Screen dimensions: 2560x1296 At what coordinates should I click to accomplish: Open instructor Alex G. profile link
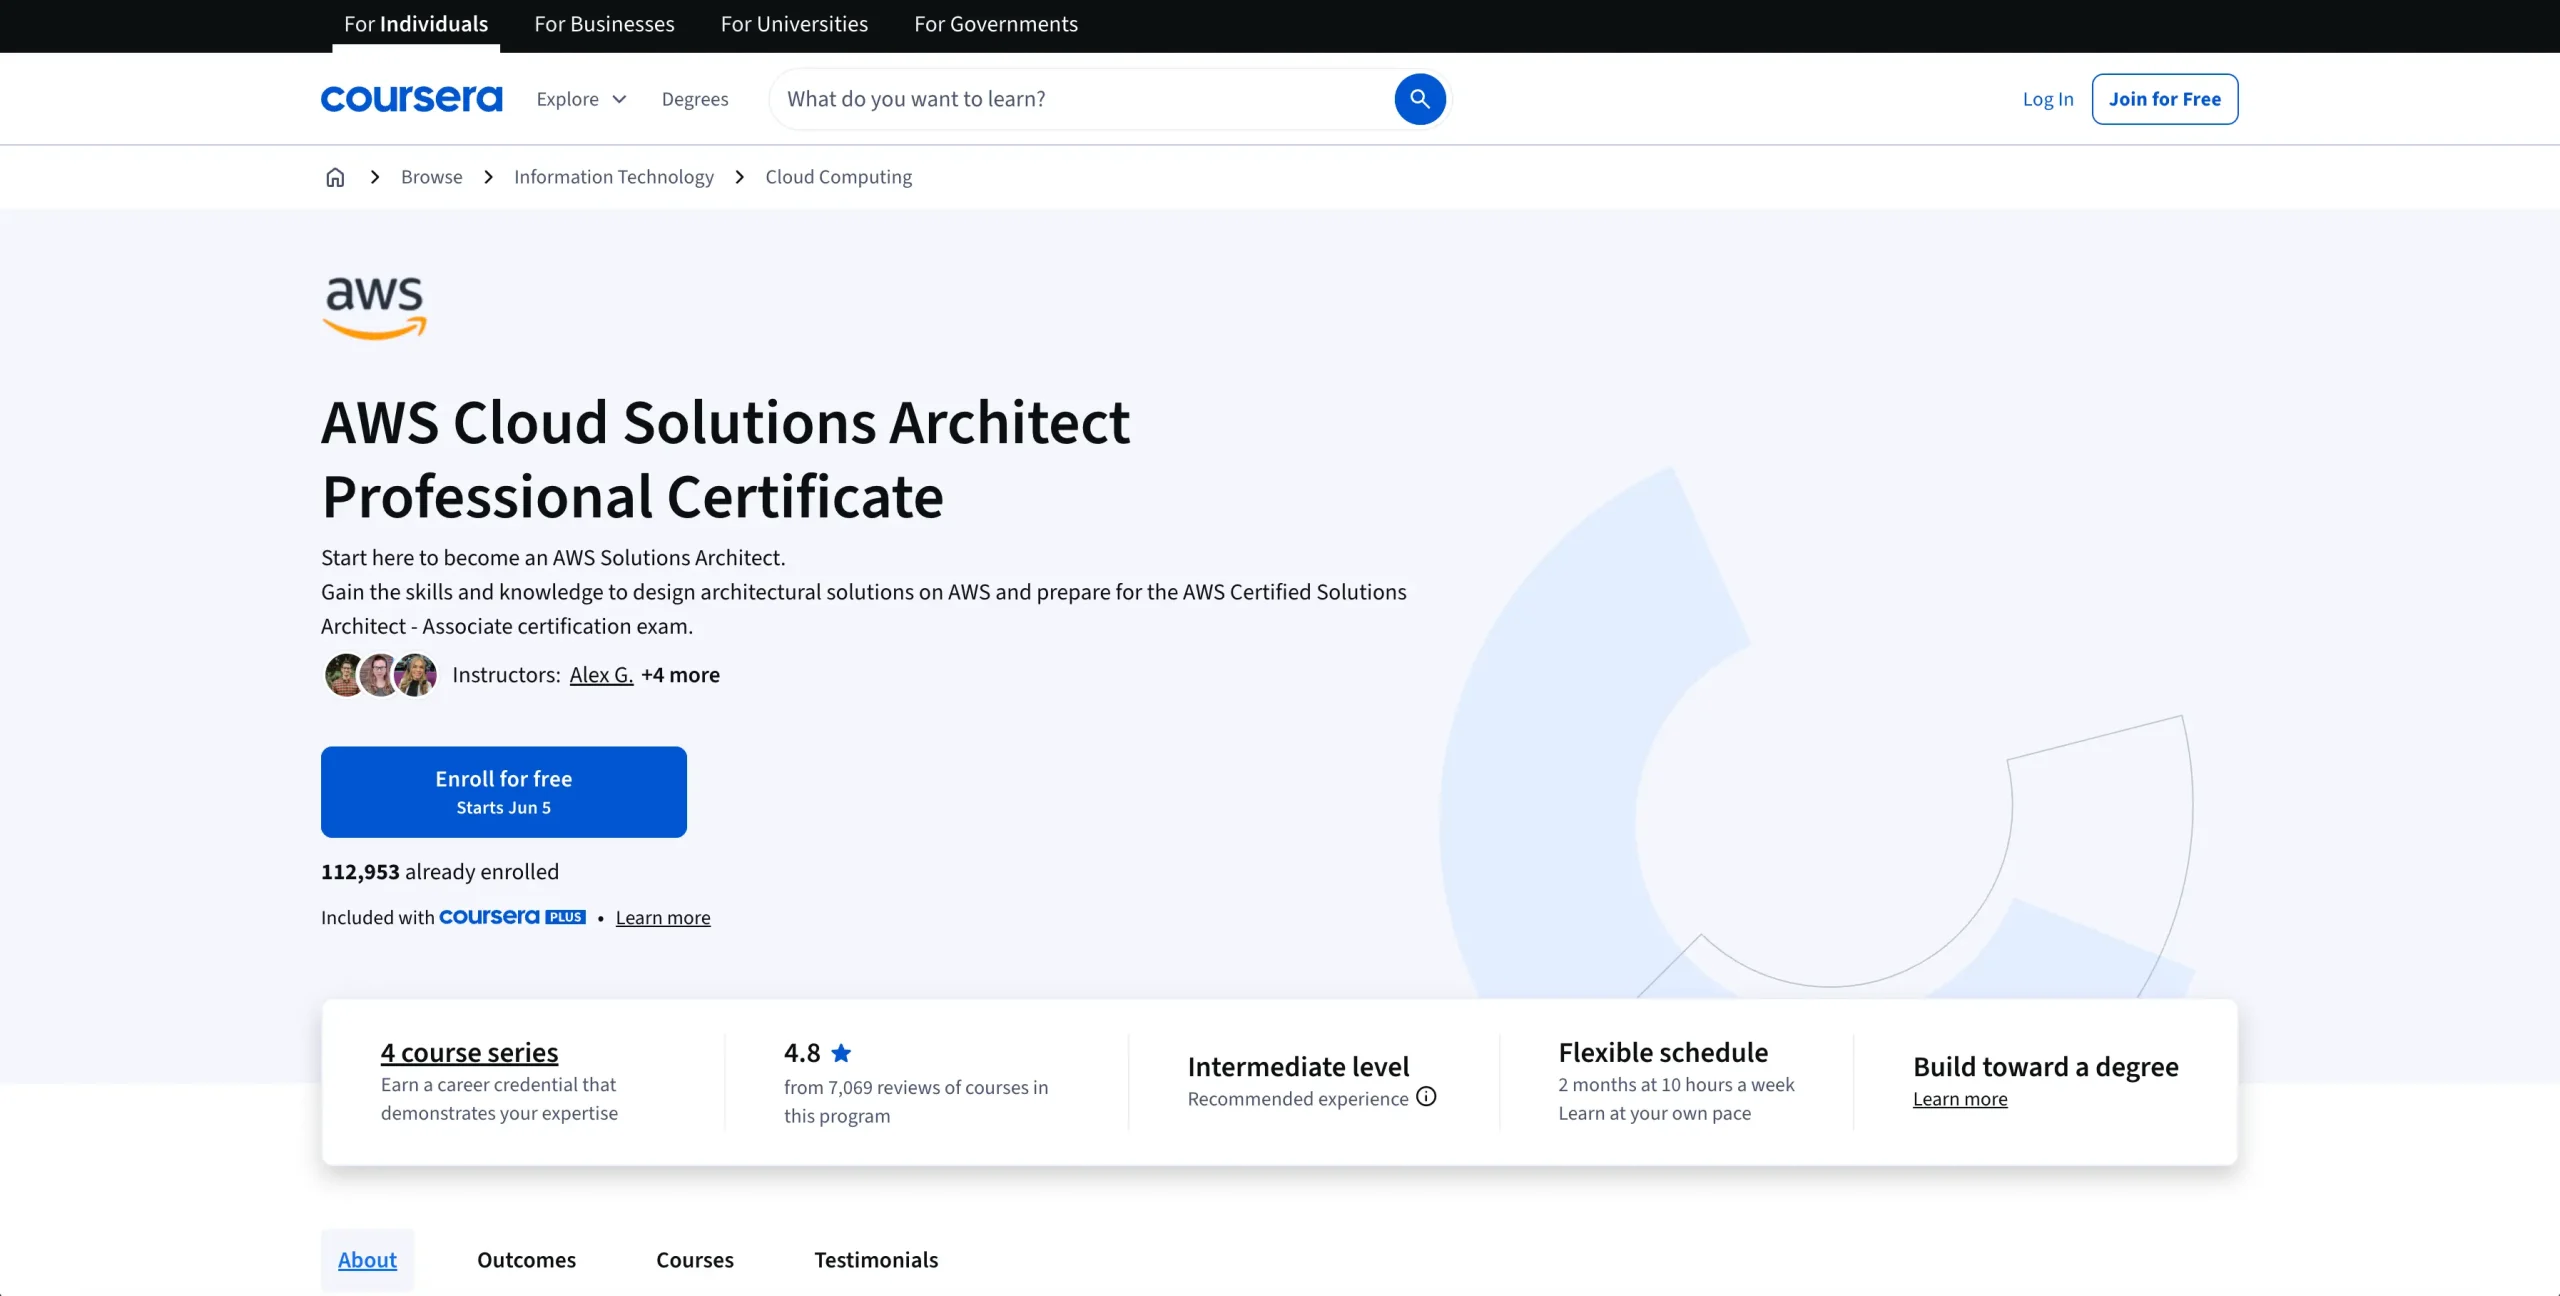(601, 675)
